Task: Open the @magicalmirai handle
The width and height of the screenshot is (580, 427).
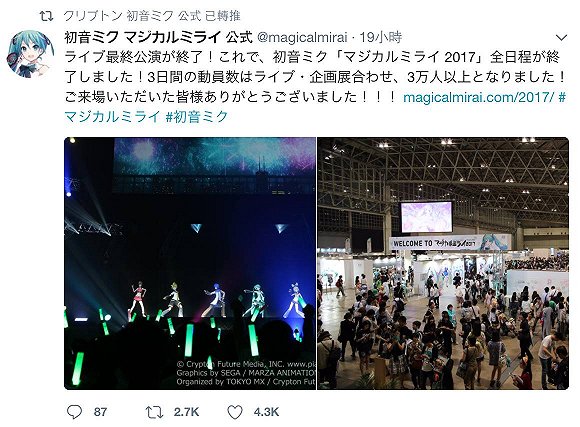Action: [x=302, y=37]
